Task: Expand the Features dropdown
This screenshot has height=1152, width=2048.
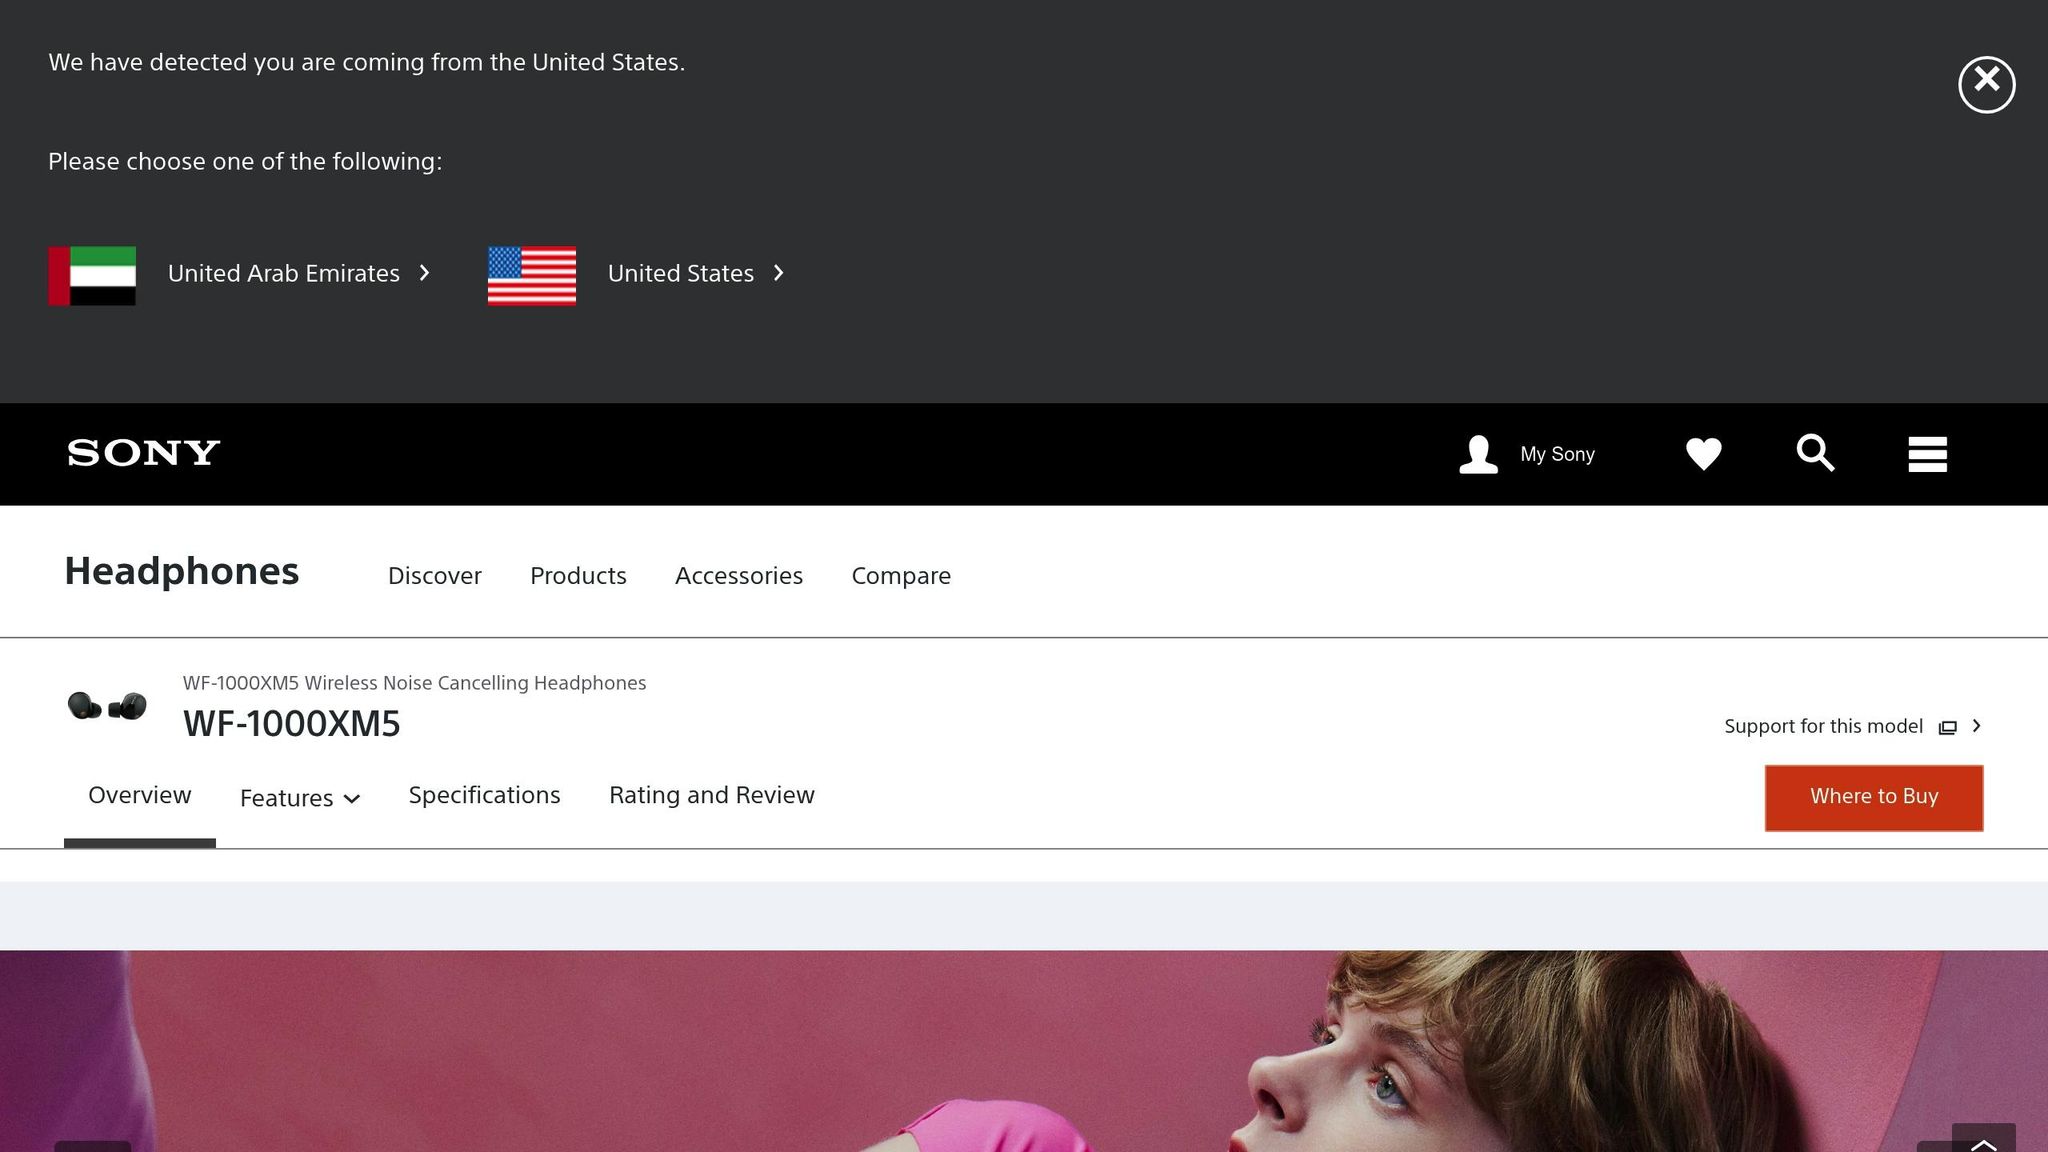Action: pyautogui.click(x=299, y=798)
